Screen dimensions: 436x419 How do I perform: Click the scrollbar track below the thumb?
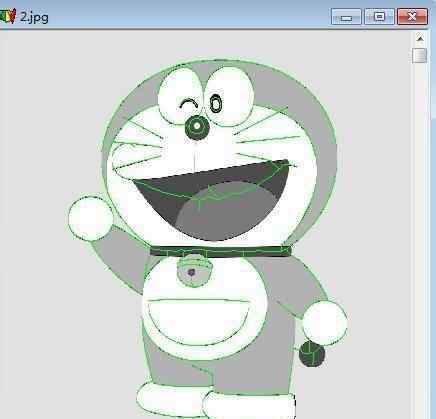(x=420, y=233)
